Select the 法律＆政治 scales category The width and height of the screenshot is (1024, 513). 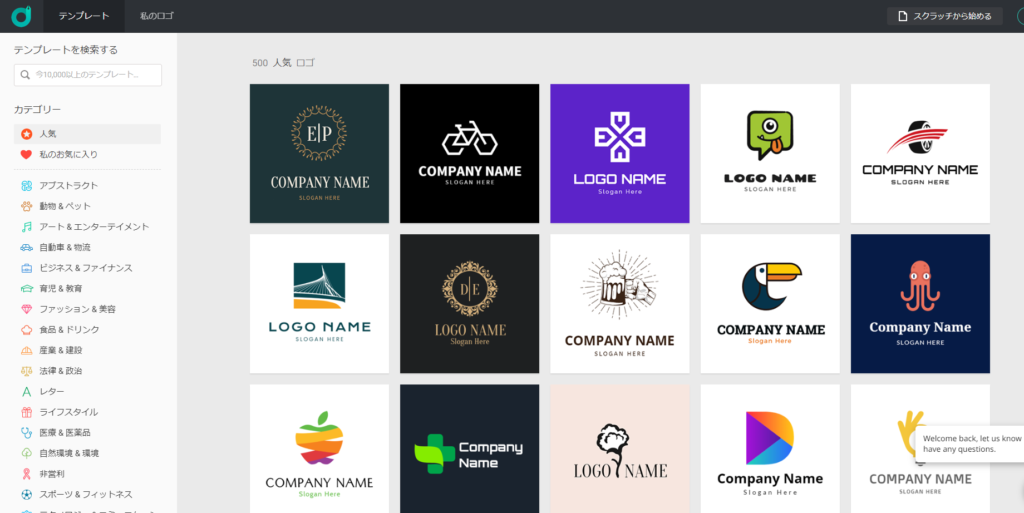(60, 371)
